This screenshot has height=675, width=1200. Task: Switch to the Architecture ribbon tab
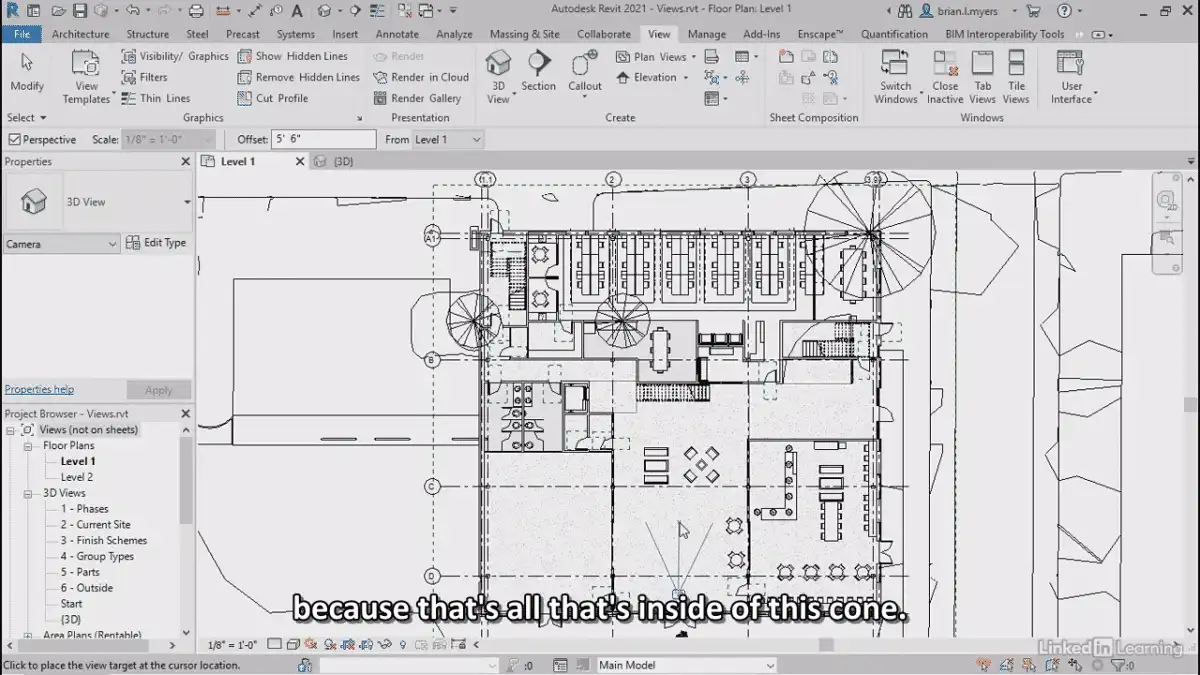[x=81, y=34]
